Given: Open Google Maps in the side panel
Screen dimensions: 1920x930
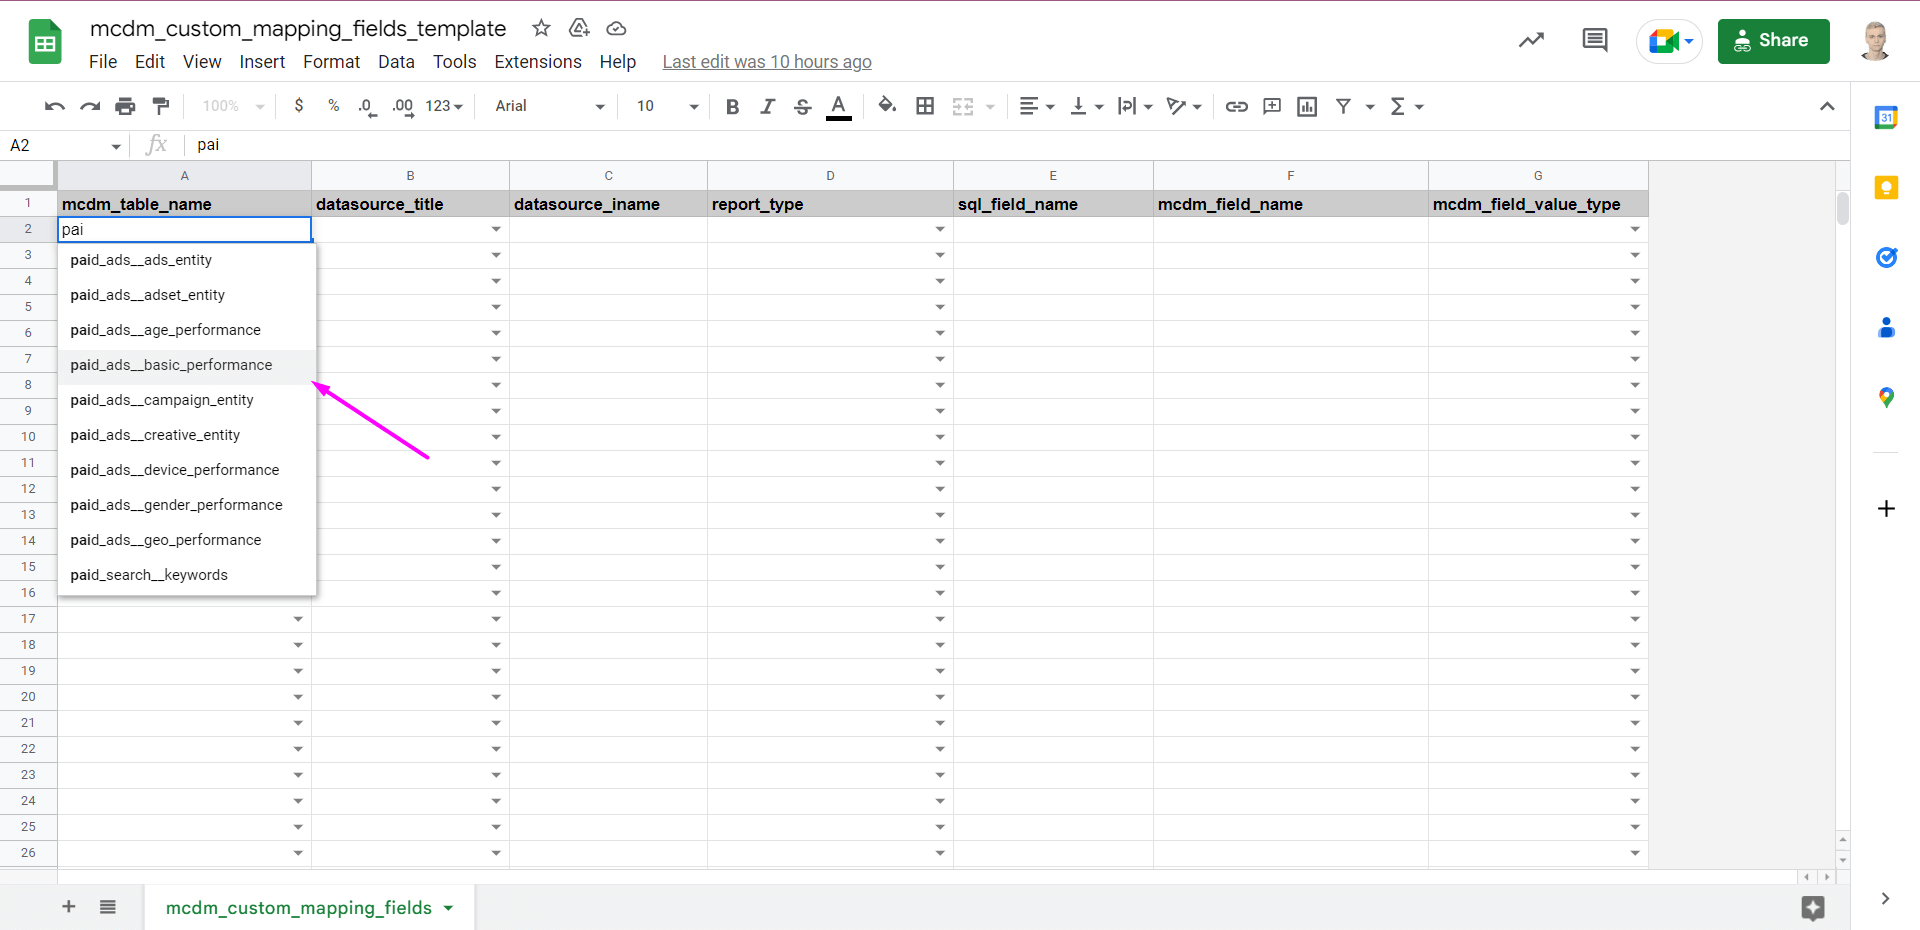Looking at the screenshot, I should coord(1888,398).
